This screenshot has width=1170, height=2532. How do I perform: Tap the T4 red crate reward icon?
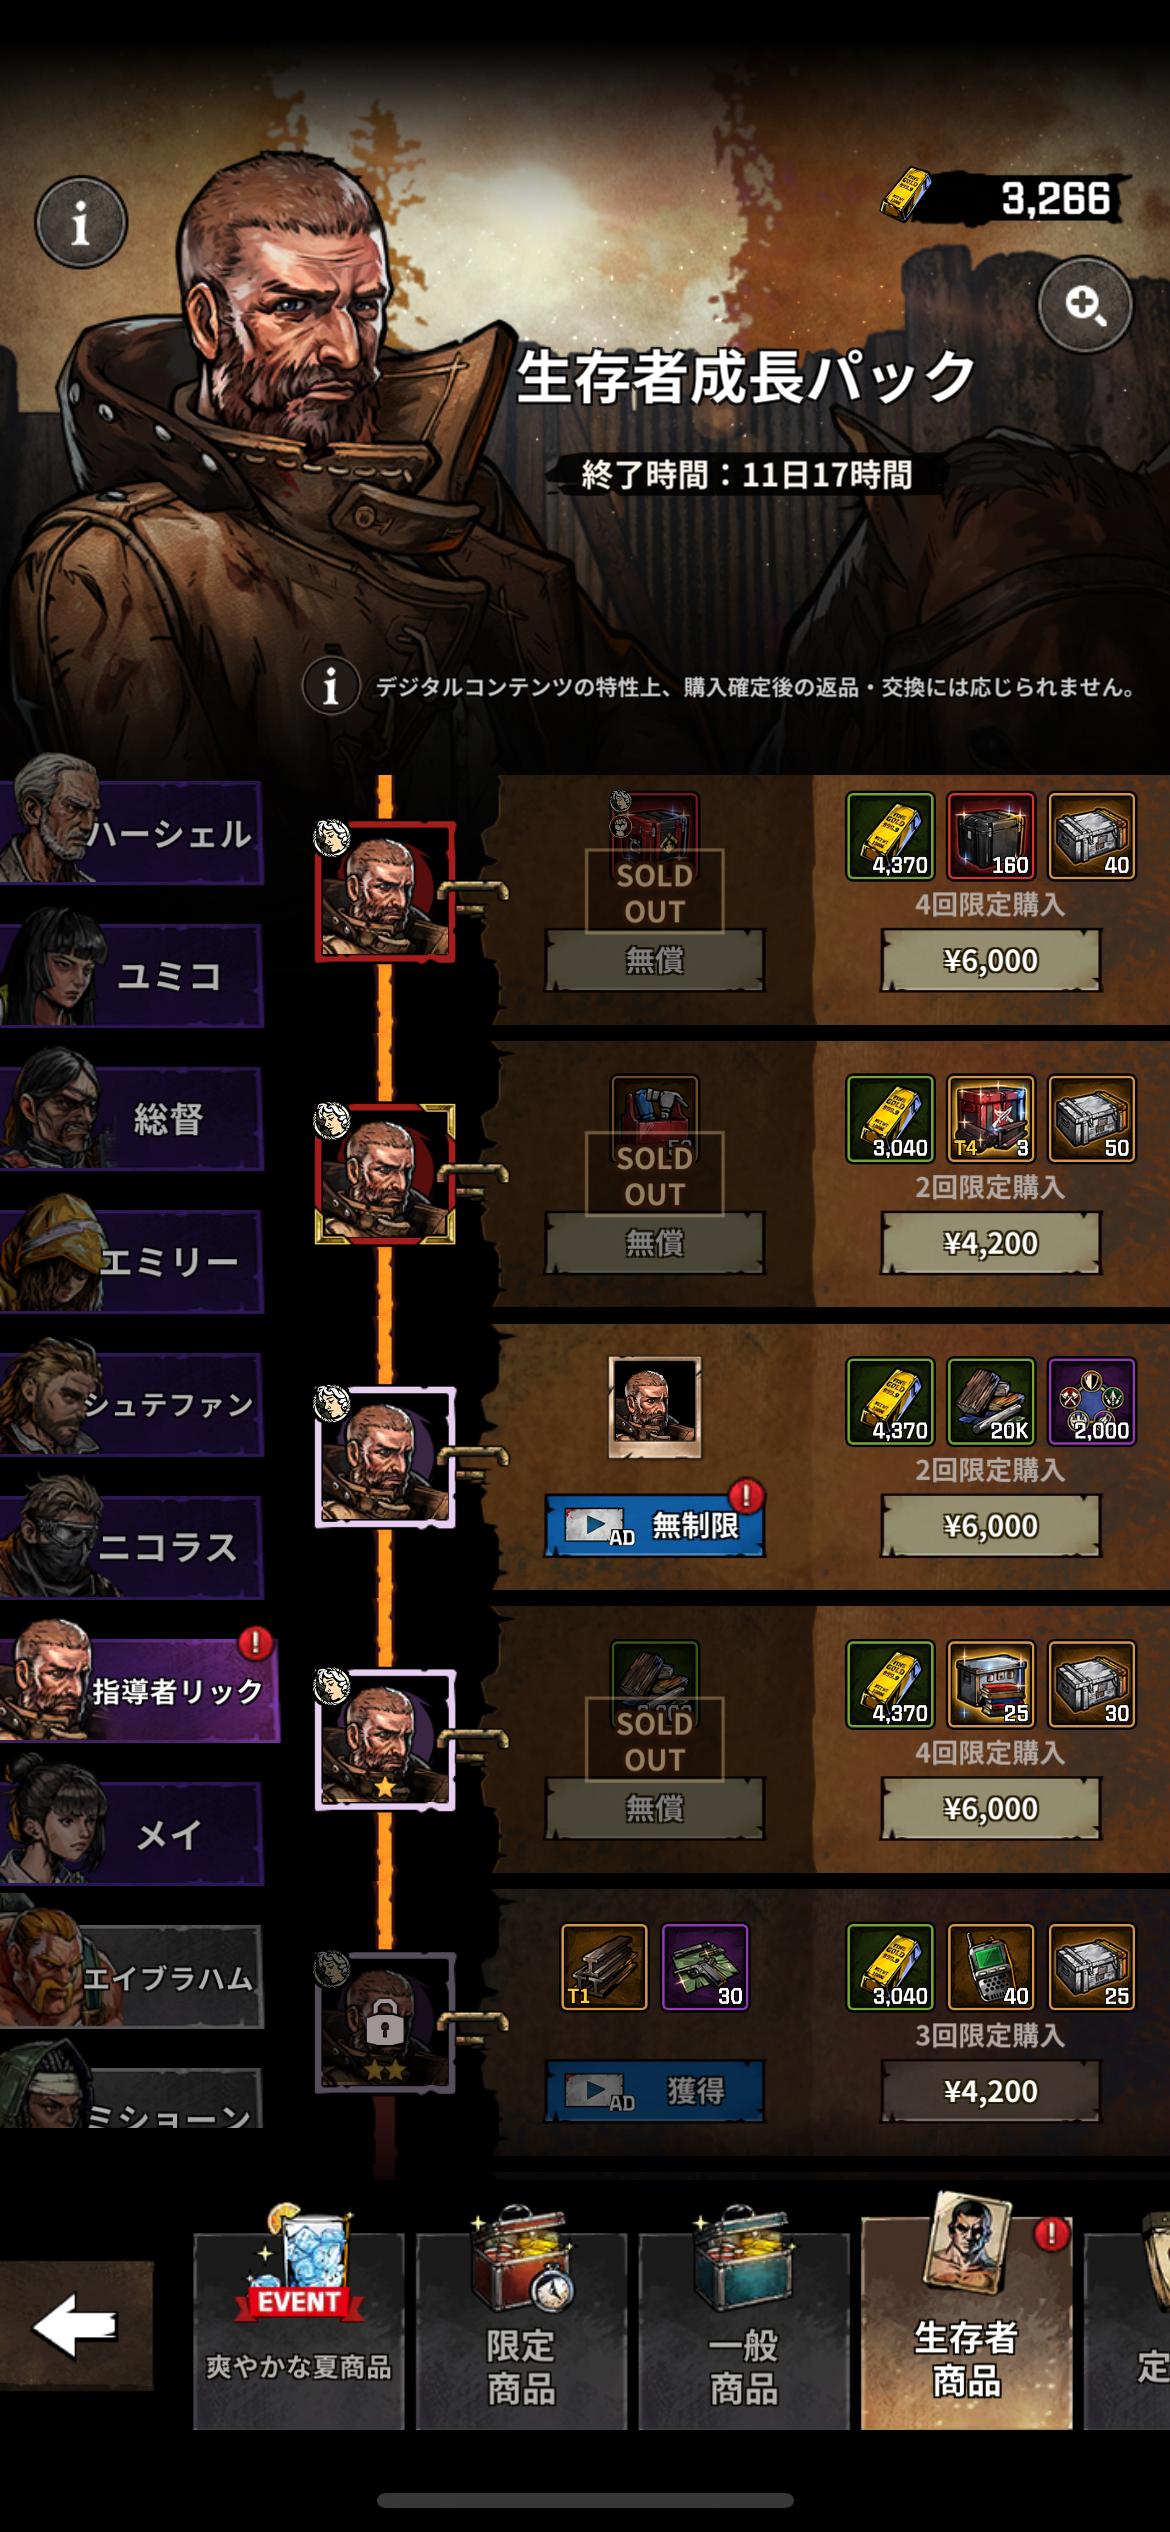tap(990, 1118)
